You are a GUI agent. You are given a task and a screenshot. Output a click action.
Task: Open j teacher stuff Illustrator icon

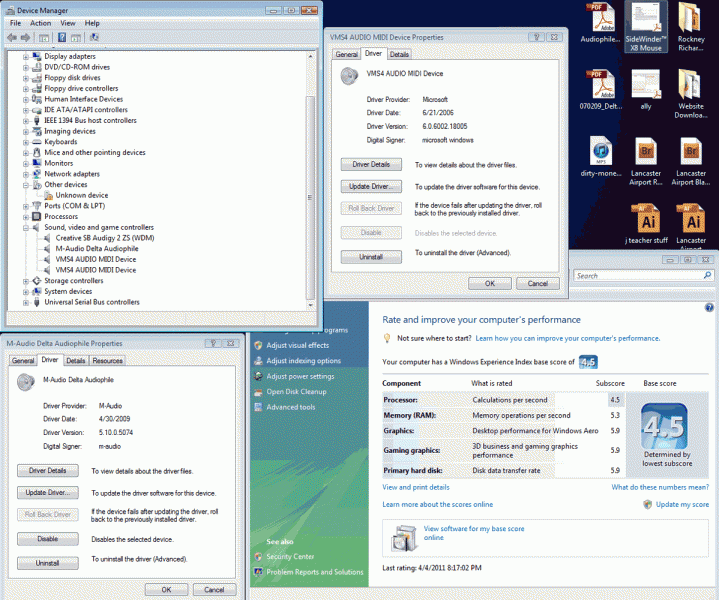click(x=646, y=224)
